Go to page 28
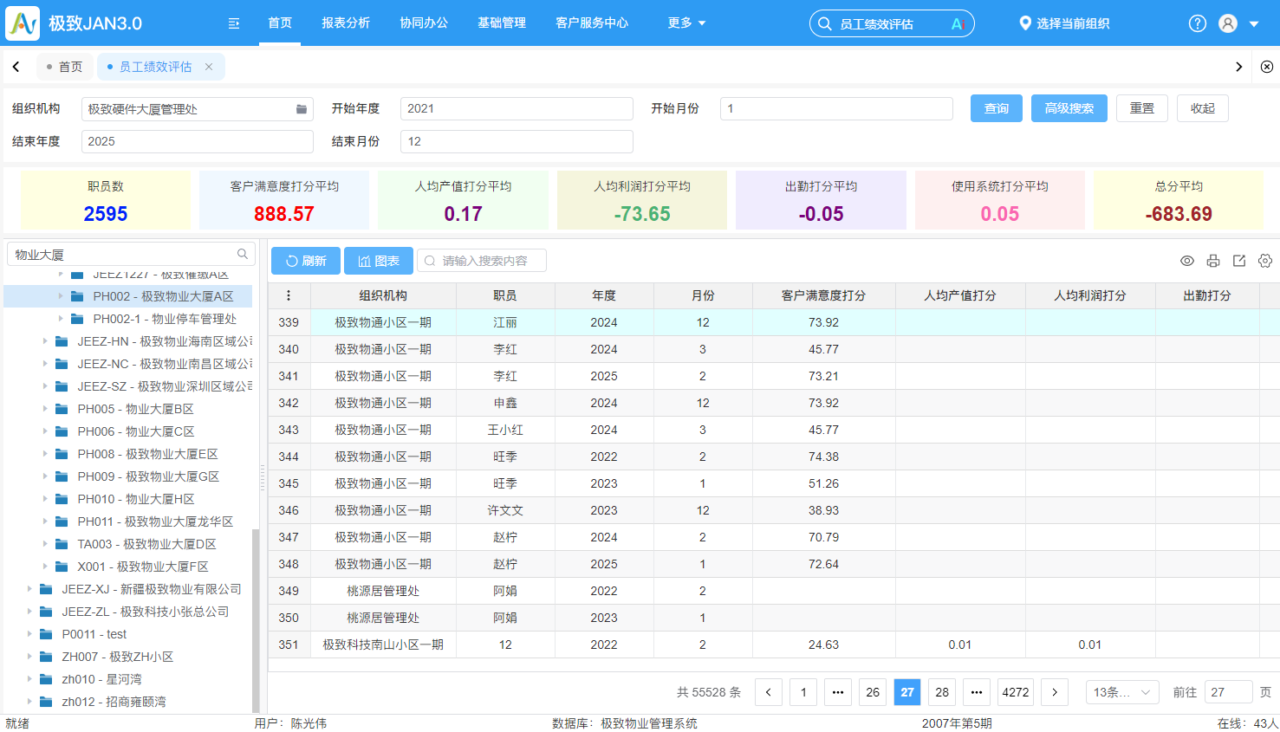The width and height of the screenshot is (1280, 732). click(x=942, y=692)
